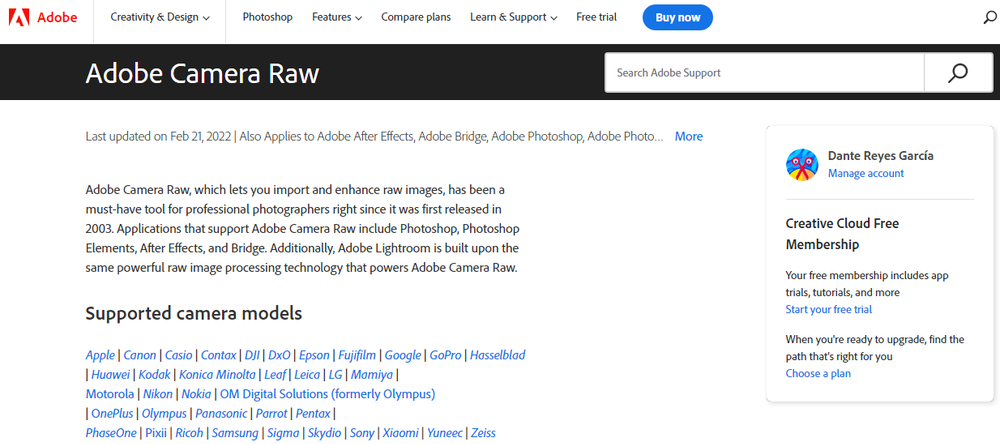Viewport: 1000px width, 444px height.
Task: Open Compare plans in navigation
Action: coord(416,17)
